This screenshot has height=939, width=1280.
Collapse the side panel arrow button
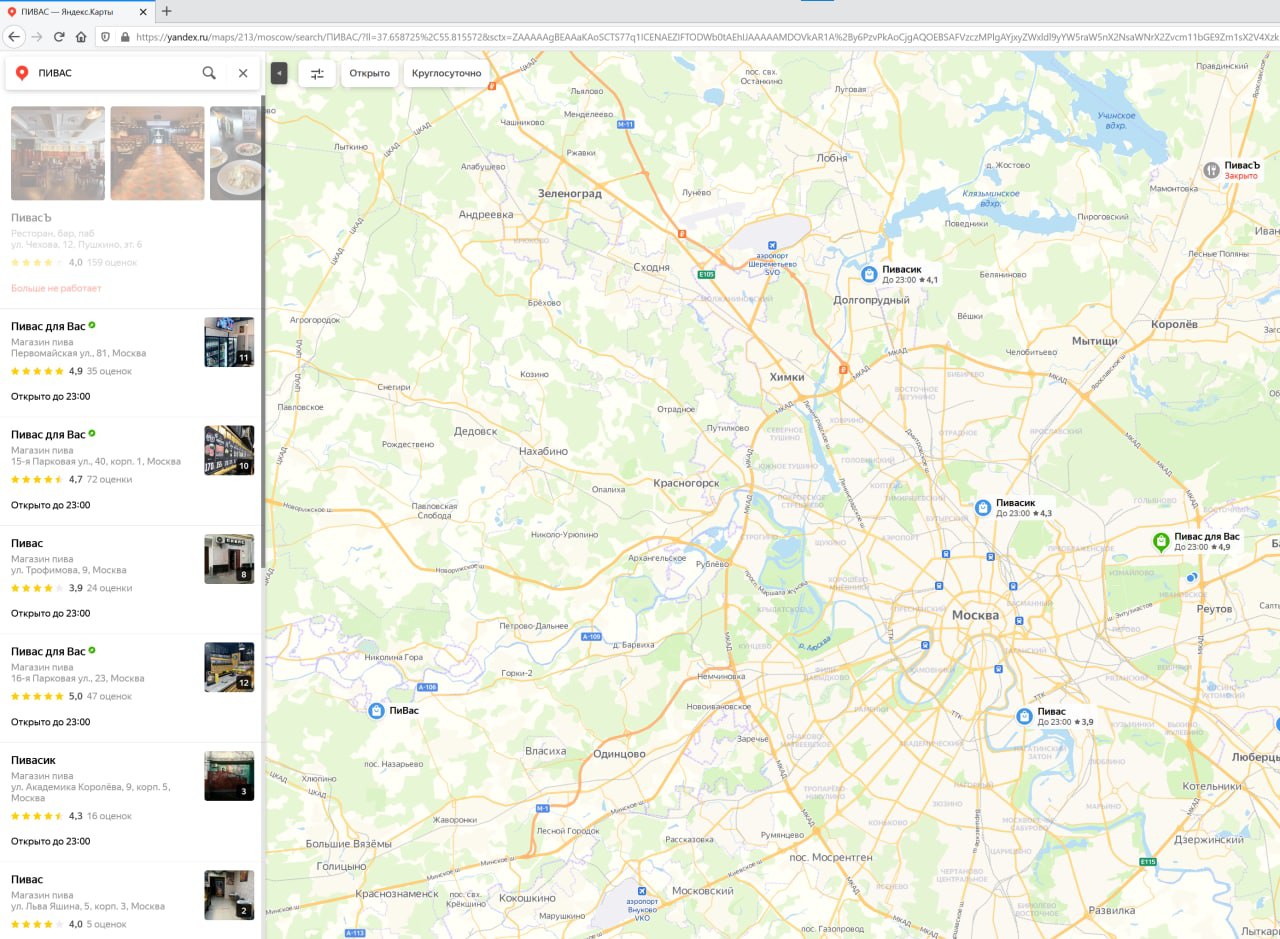pyautogui.click(x=279, y=73)
